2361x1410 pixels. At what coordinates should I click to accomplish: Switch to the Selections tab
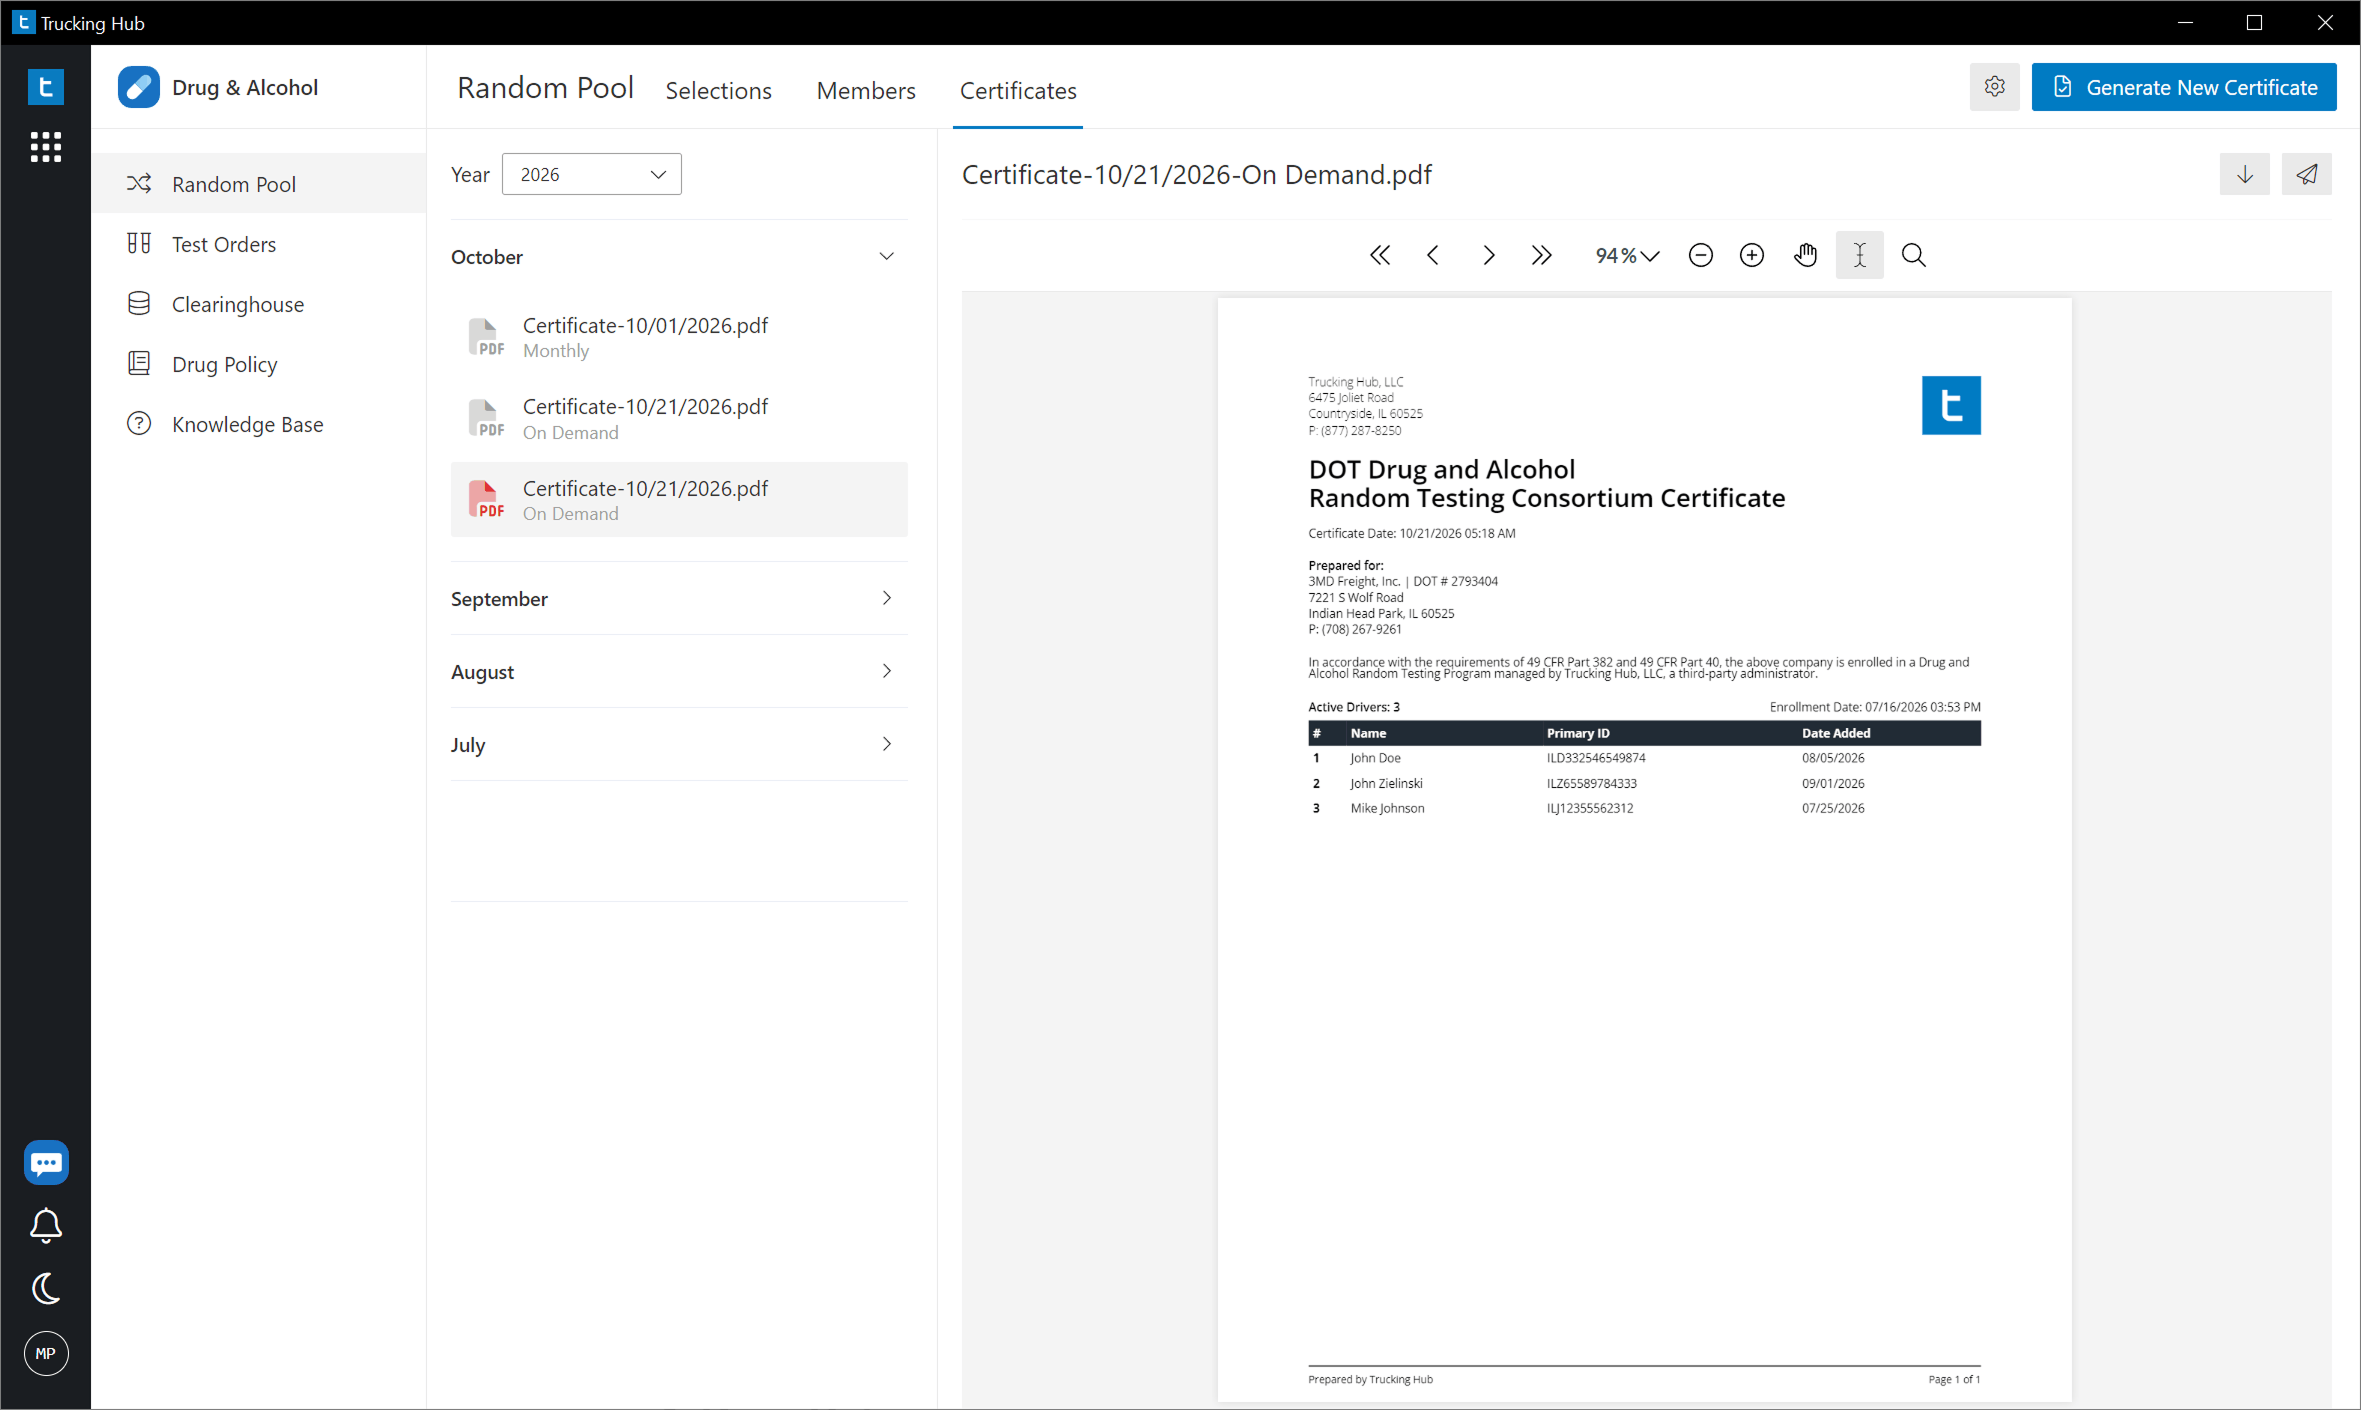[718, 90]
